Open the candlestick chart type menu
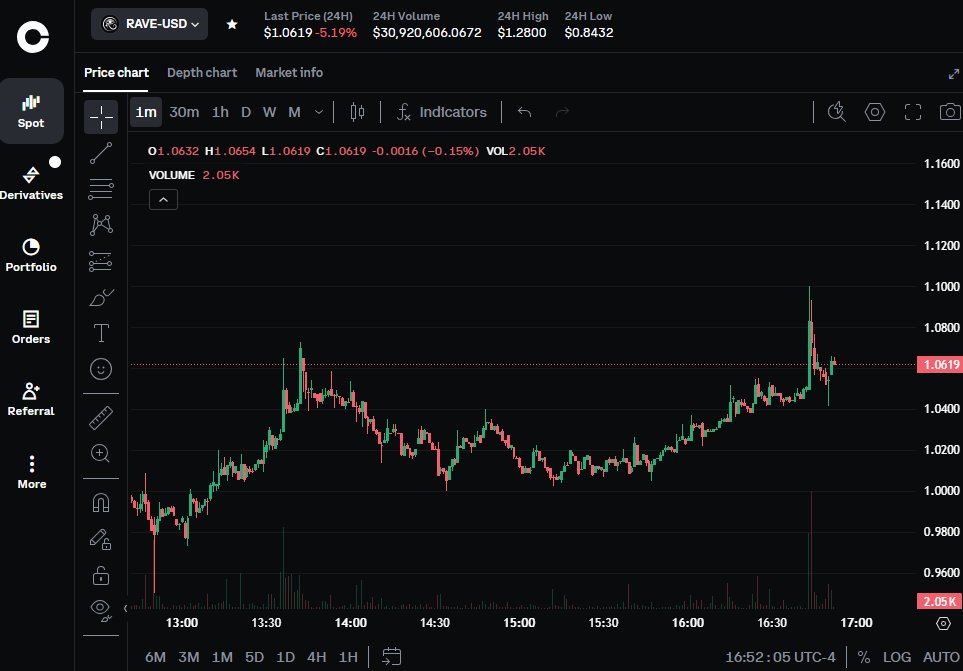The height and width of the screenshot is (671, 963). click(x=357, y=112)
